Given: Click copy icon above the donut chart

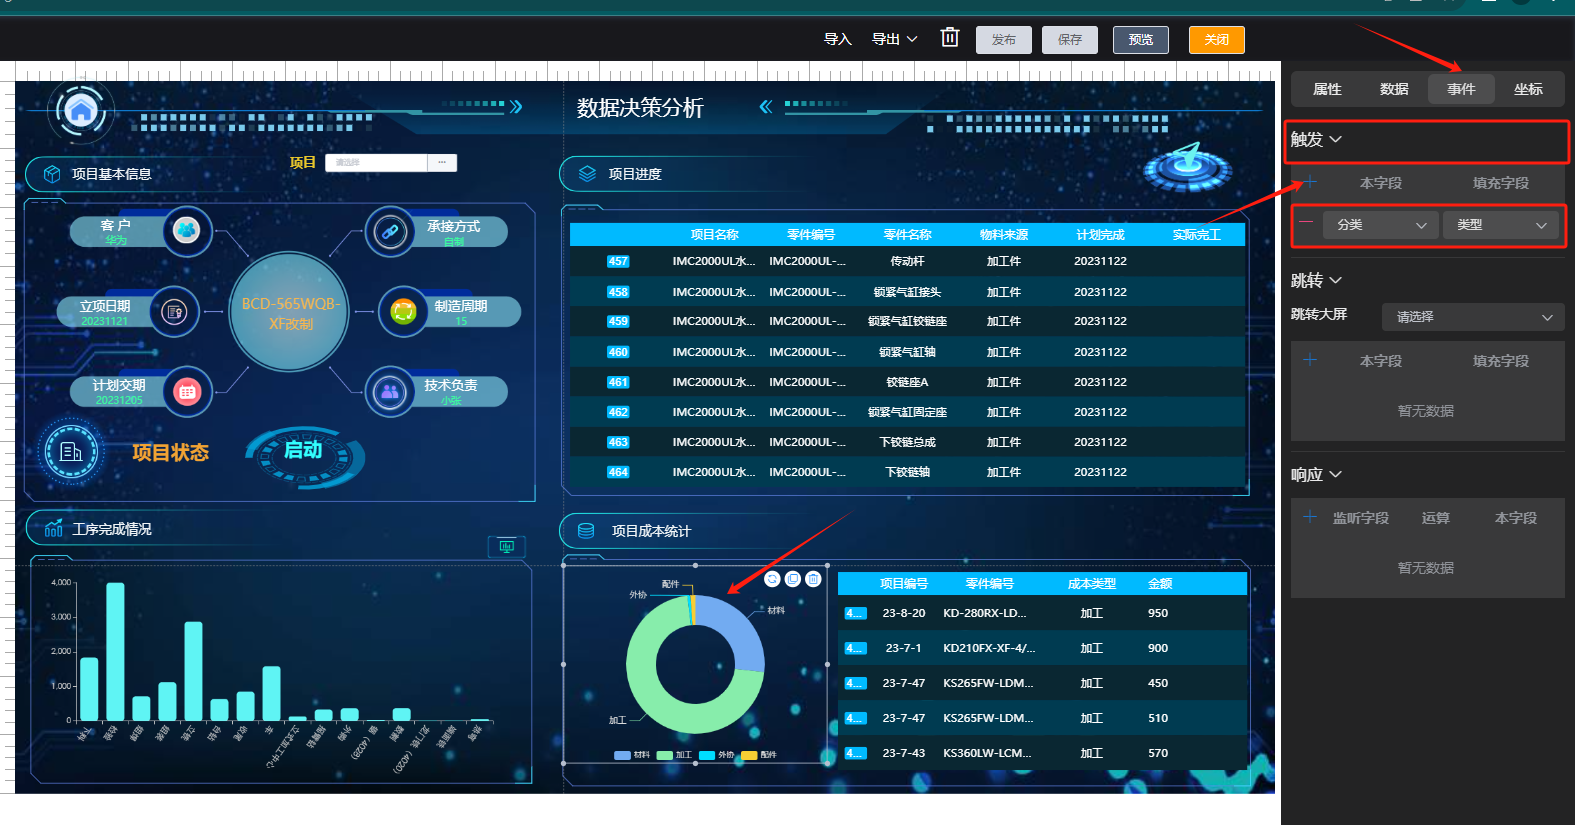Looking at the screenshot, I should point(793,579).
